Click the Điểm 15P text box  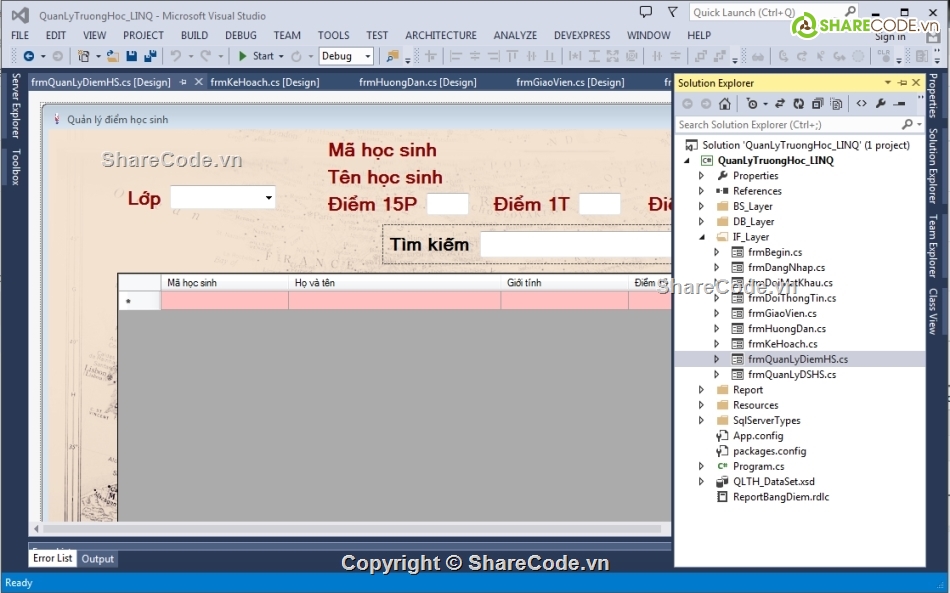447,204
